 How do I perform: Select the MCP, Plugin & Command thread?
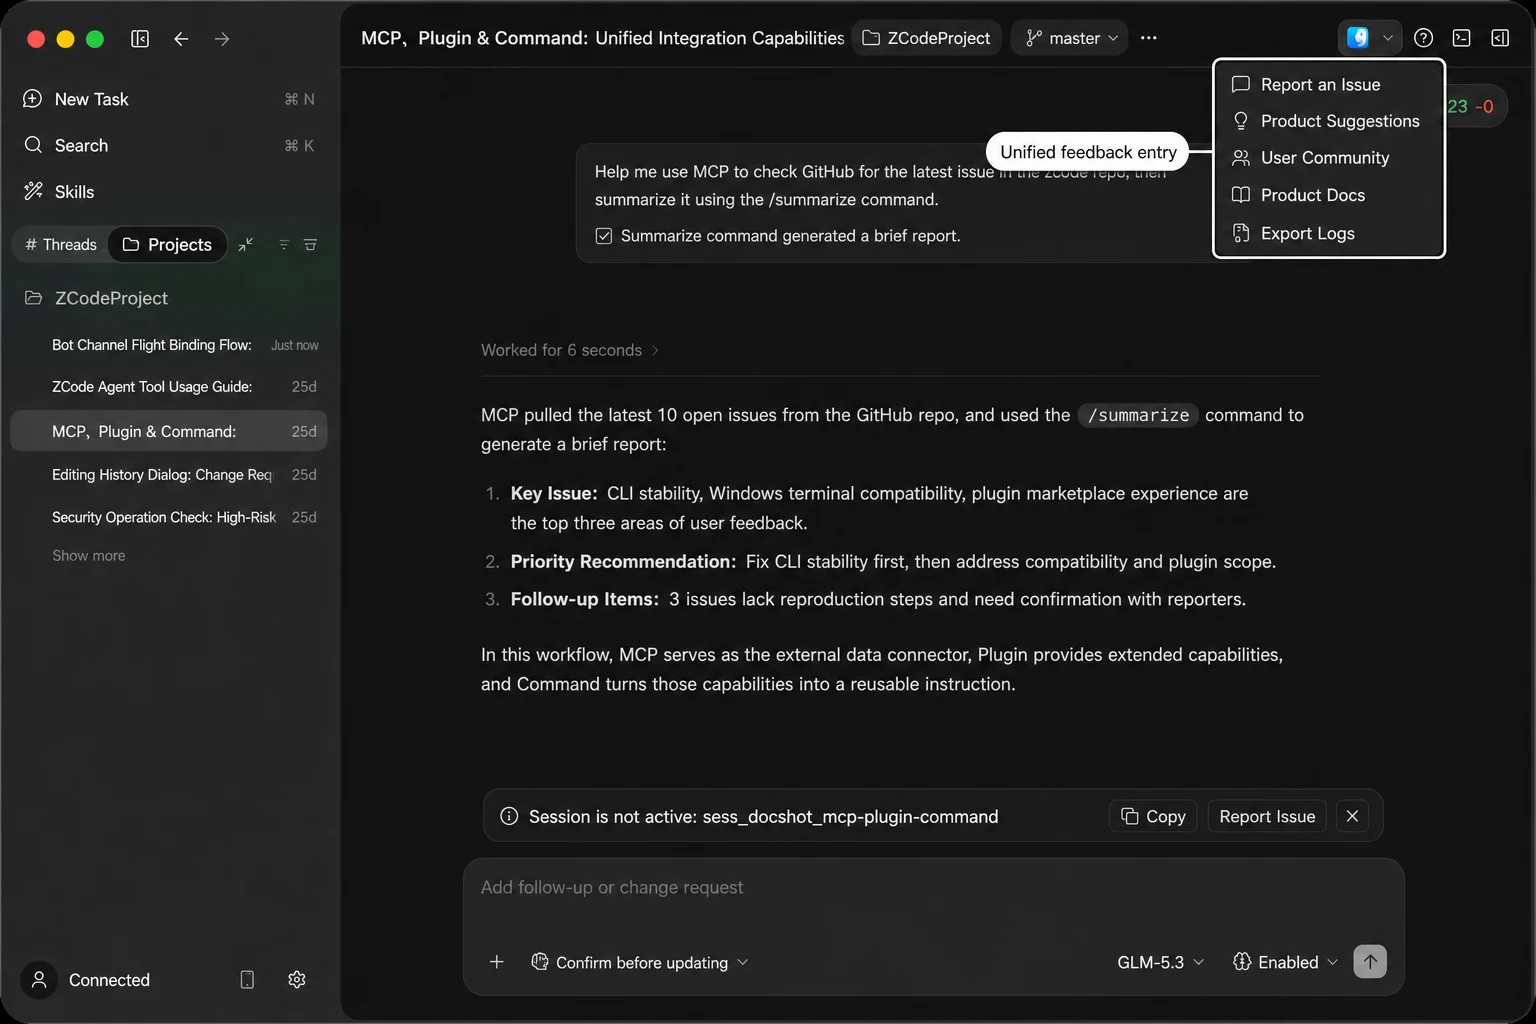169,431
